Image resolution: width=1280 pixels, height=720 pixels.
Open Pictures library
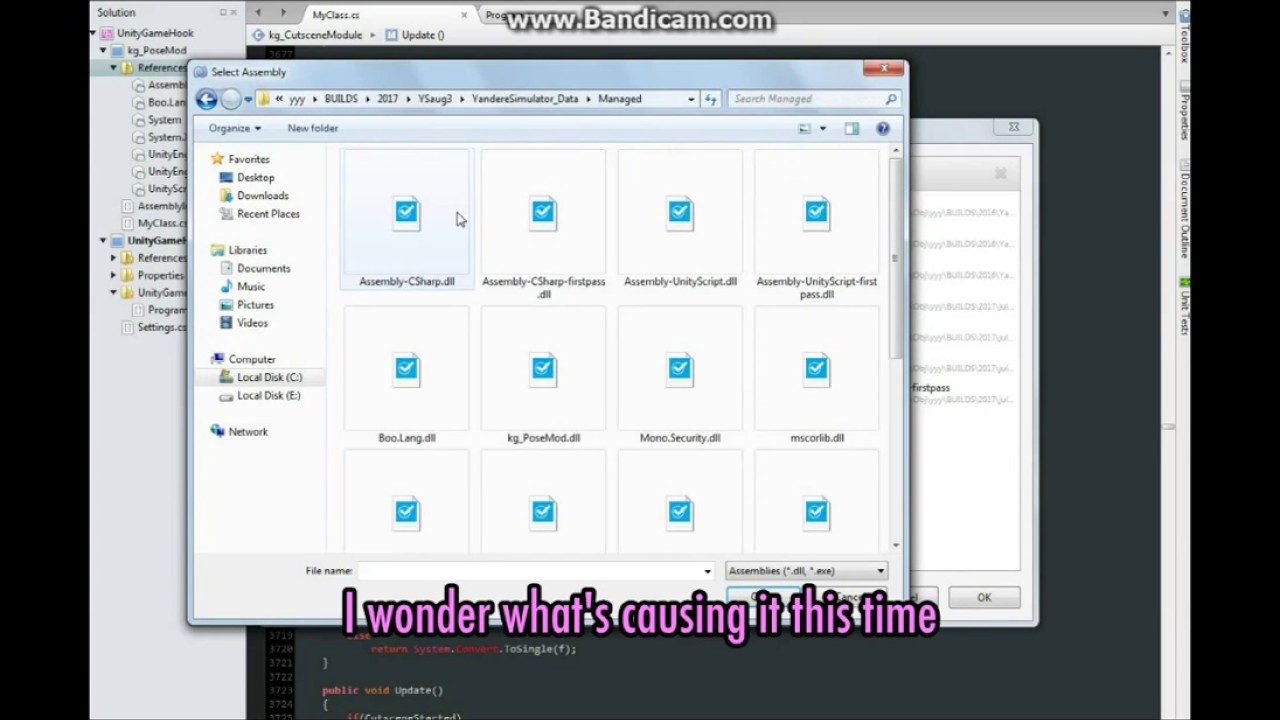[x=255, y=304]
